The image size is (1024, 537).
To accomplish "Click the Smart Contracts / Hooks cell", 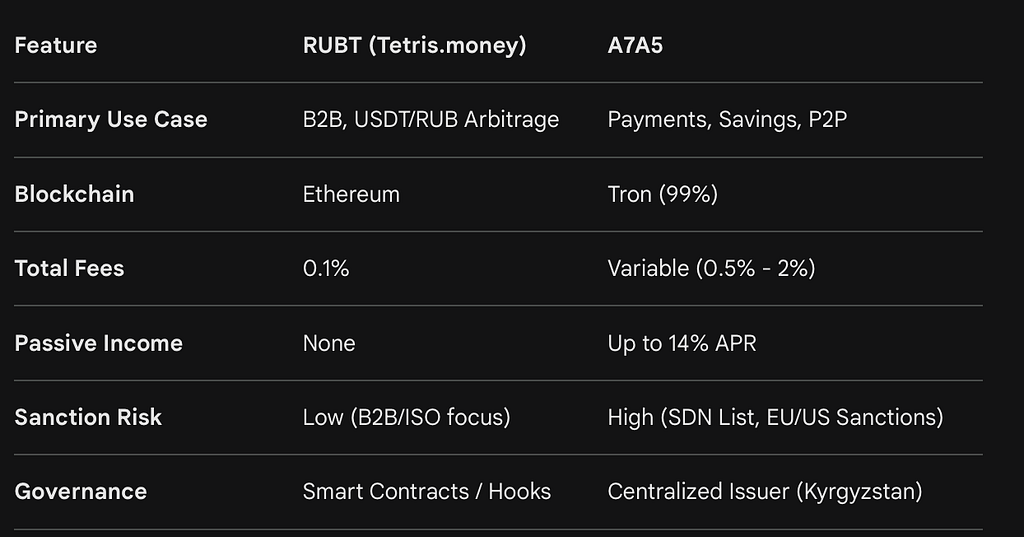I will 426,492.
